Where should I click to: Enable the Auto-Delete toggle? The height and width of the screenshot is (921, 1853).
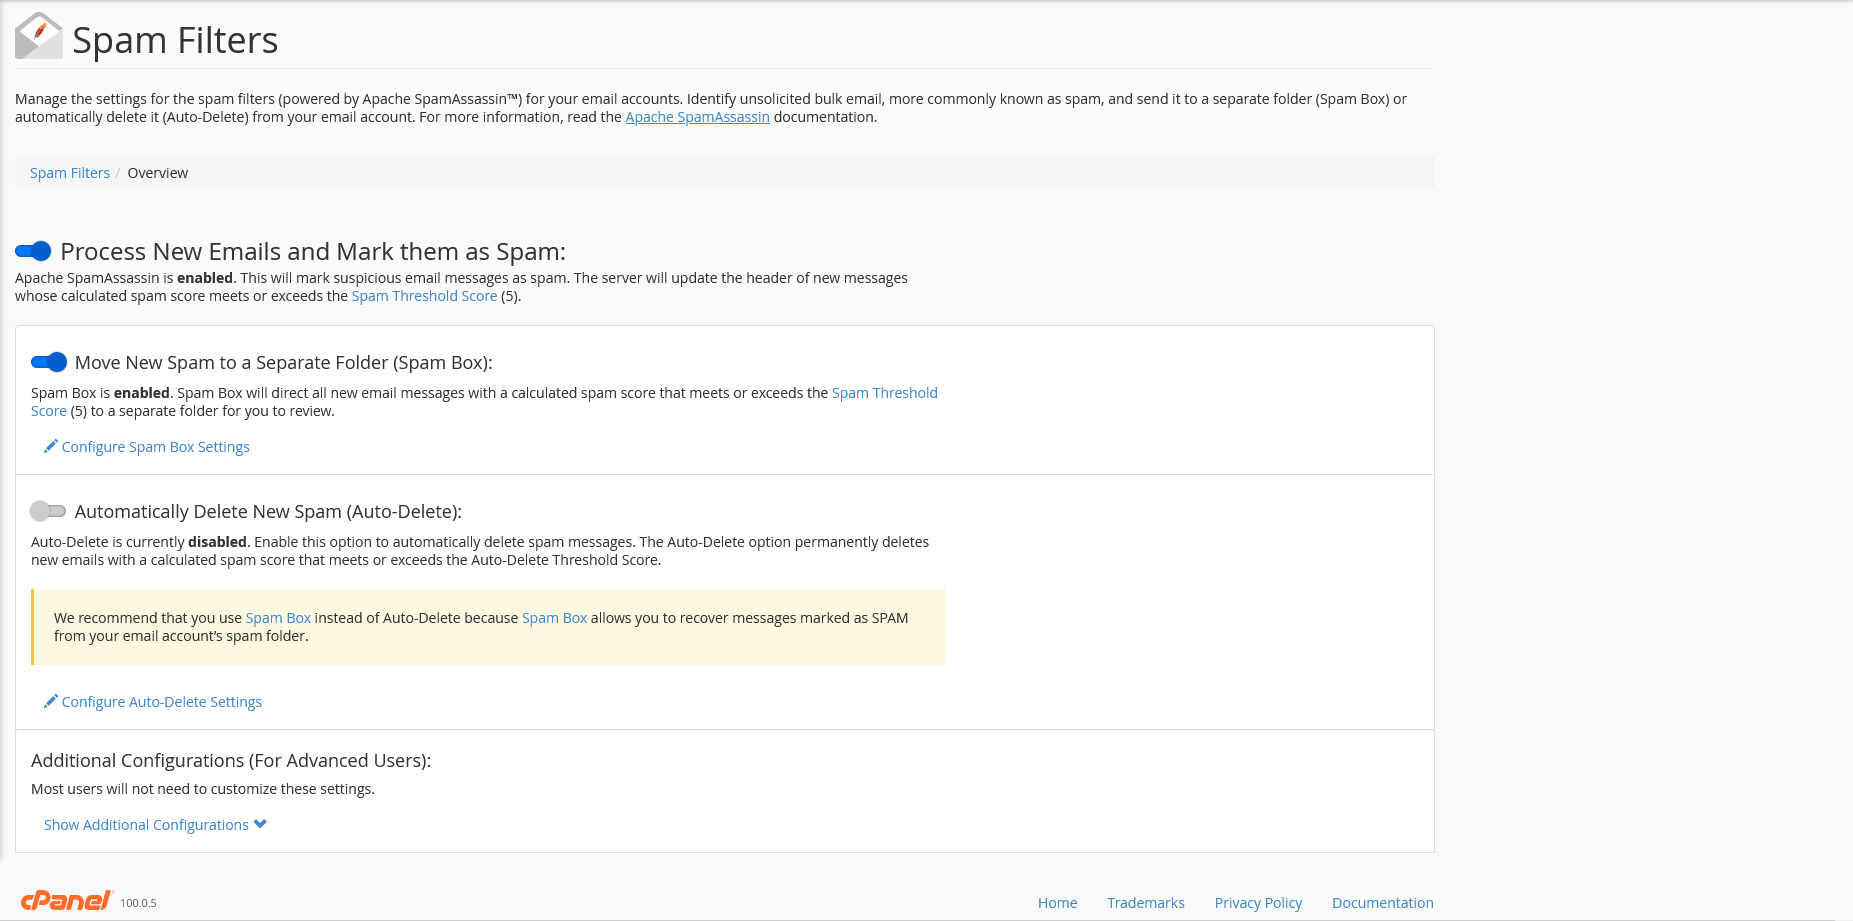pos(48,511)
